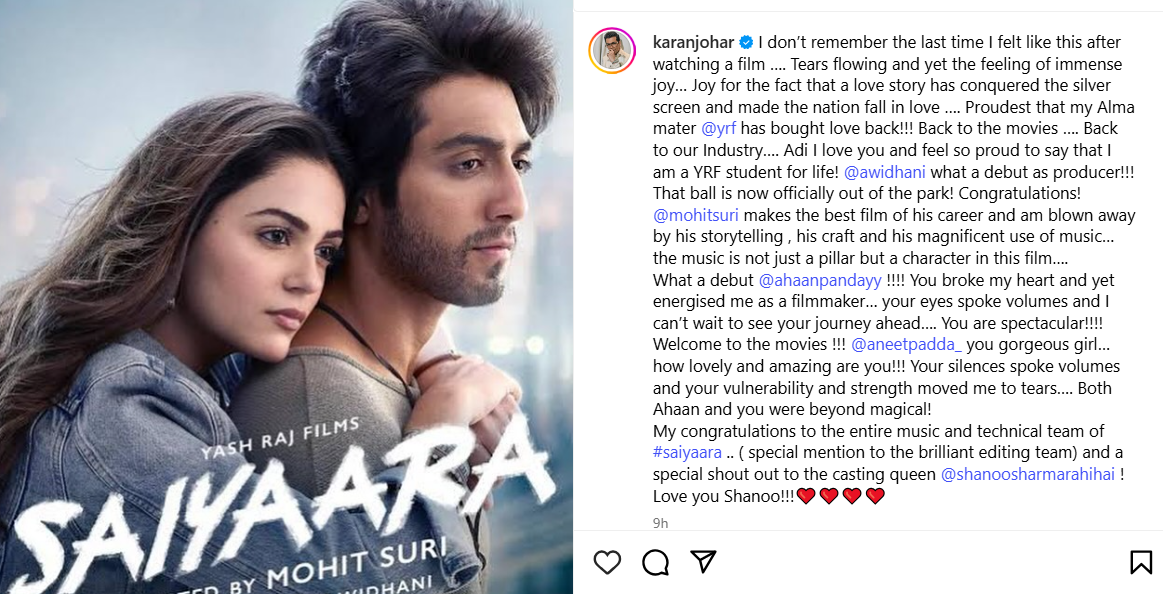Open the karanjohar username link
This screenshot has width=1163, height=594.
[693, 42]
